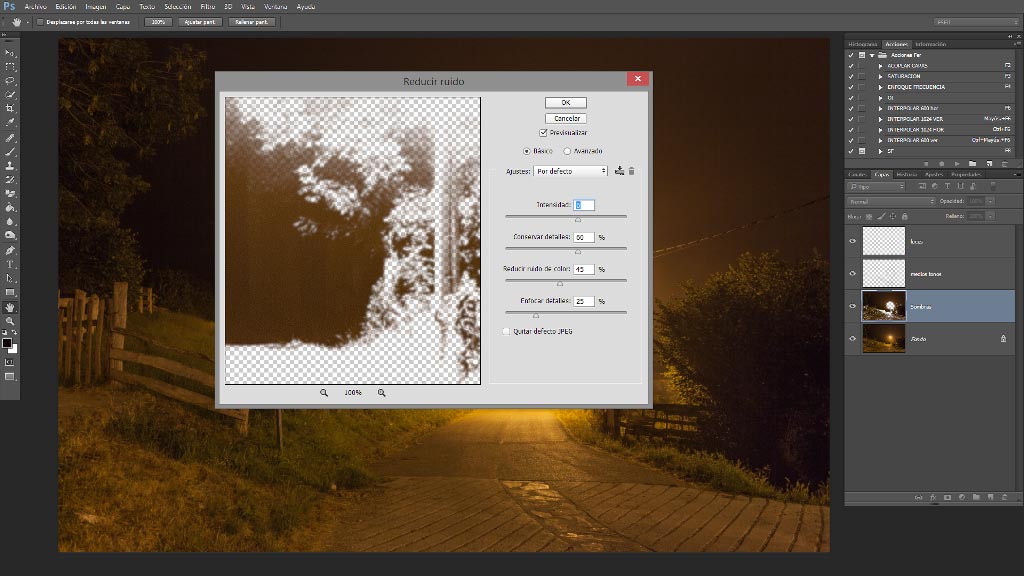The width and height of the screenshot is (1024, 576).
Task: Zoom out the Reducir ruido preview
Action: [x=324, y=392]
